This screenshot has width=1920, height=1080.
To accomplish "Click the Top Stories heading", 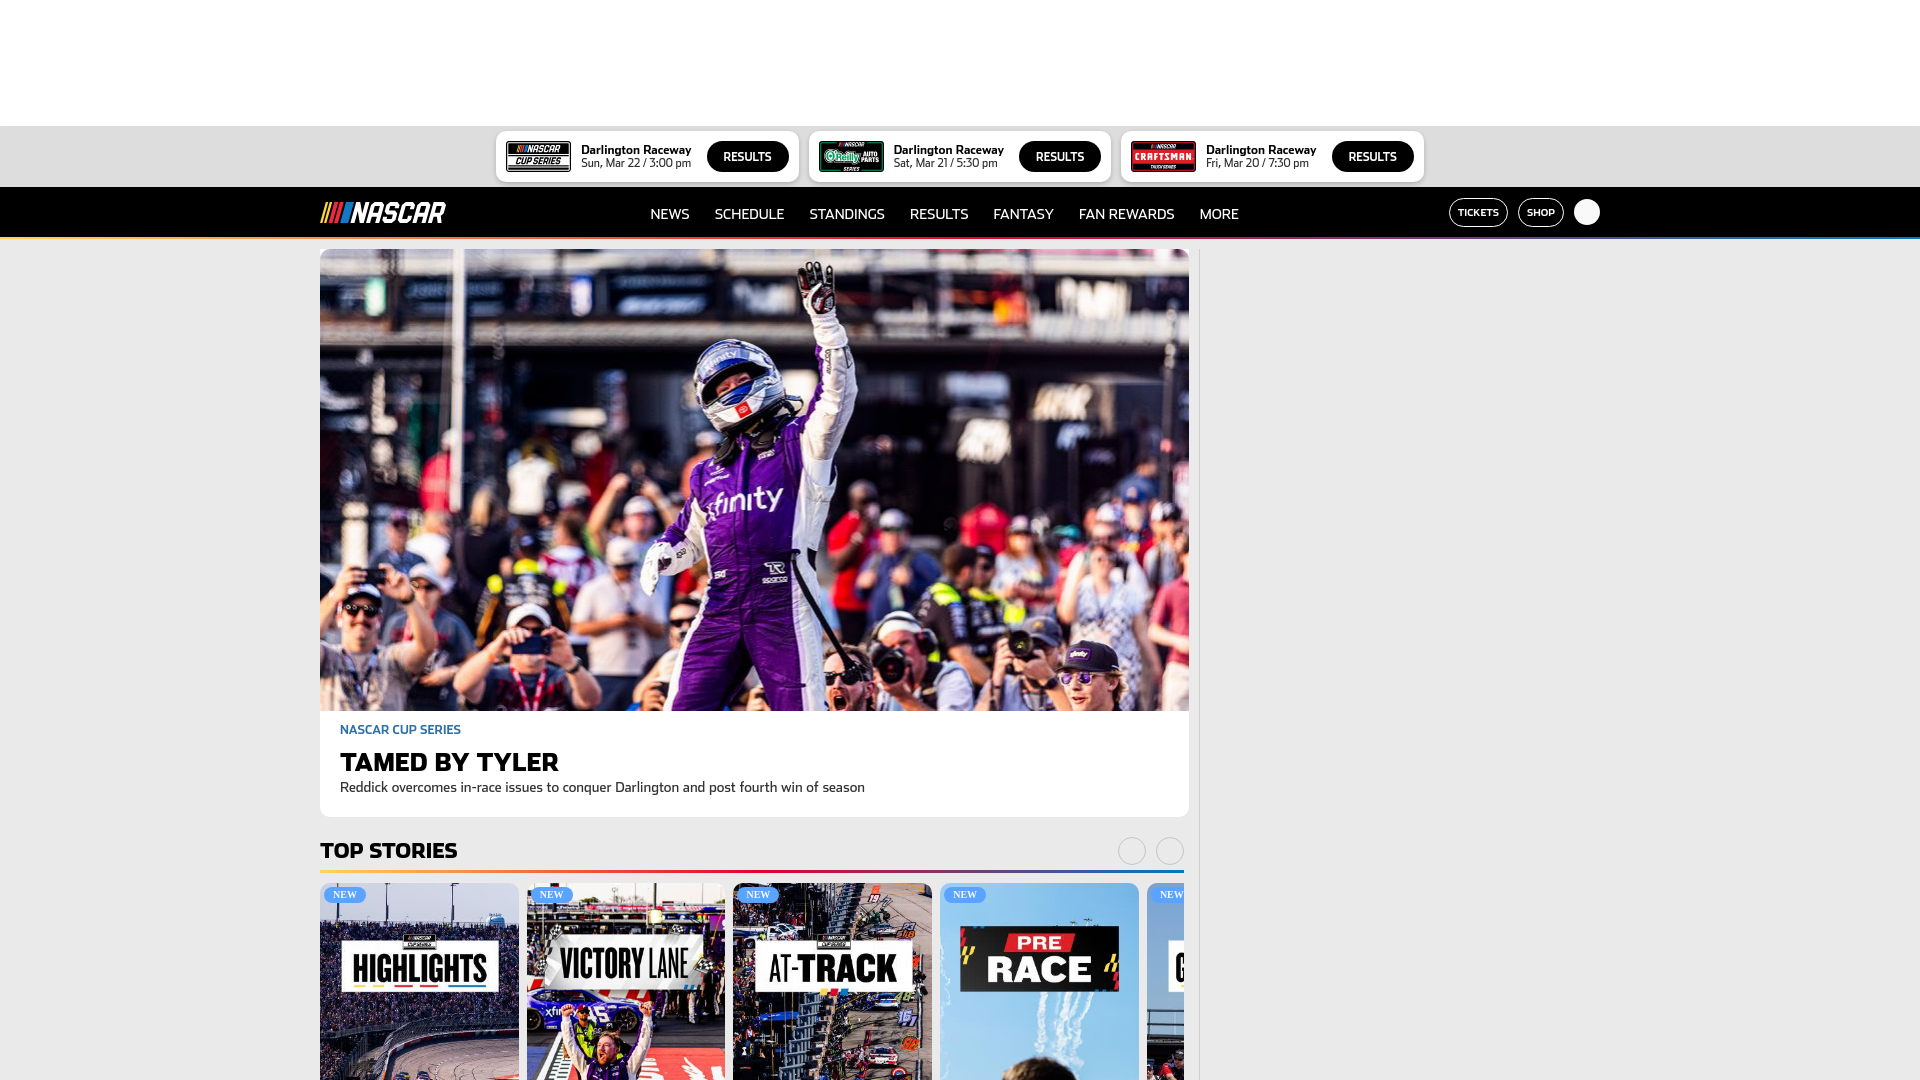I will (389, 851).
